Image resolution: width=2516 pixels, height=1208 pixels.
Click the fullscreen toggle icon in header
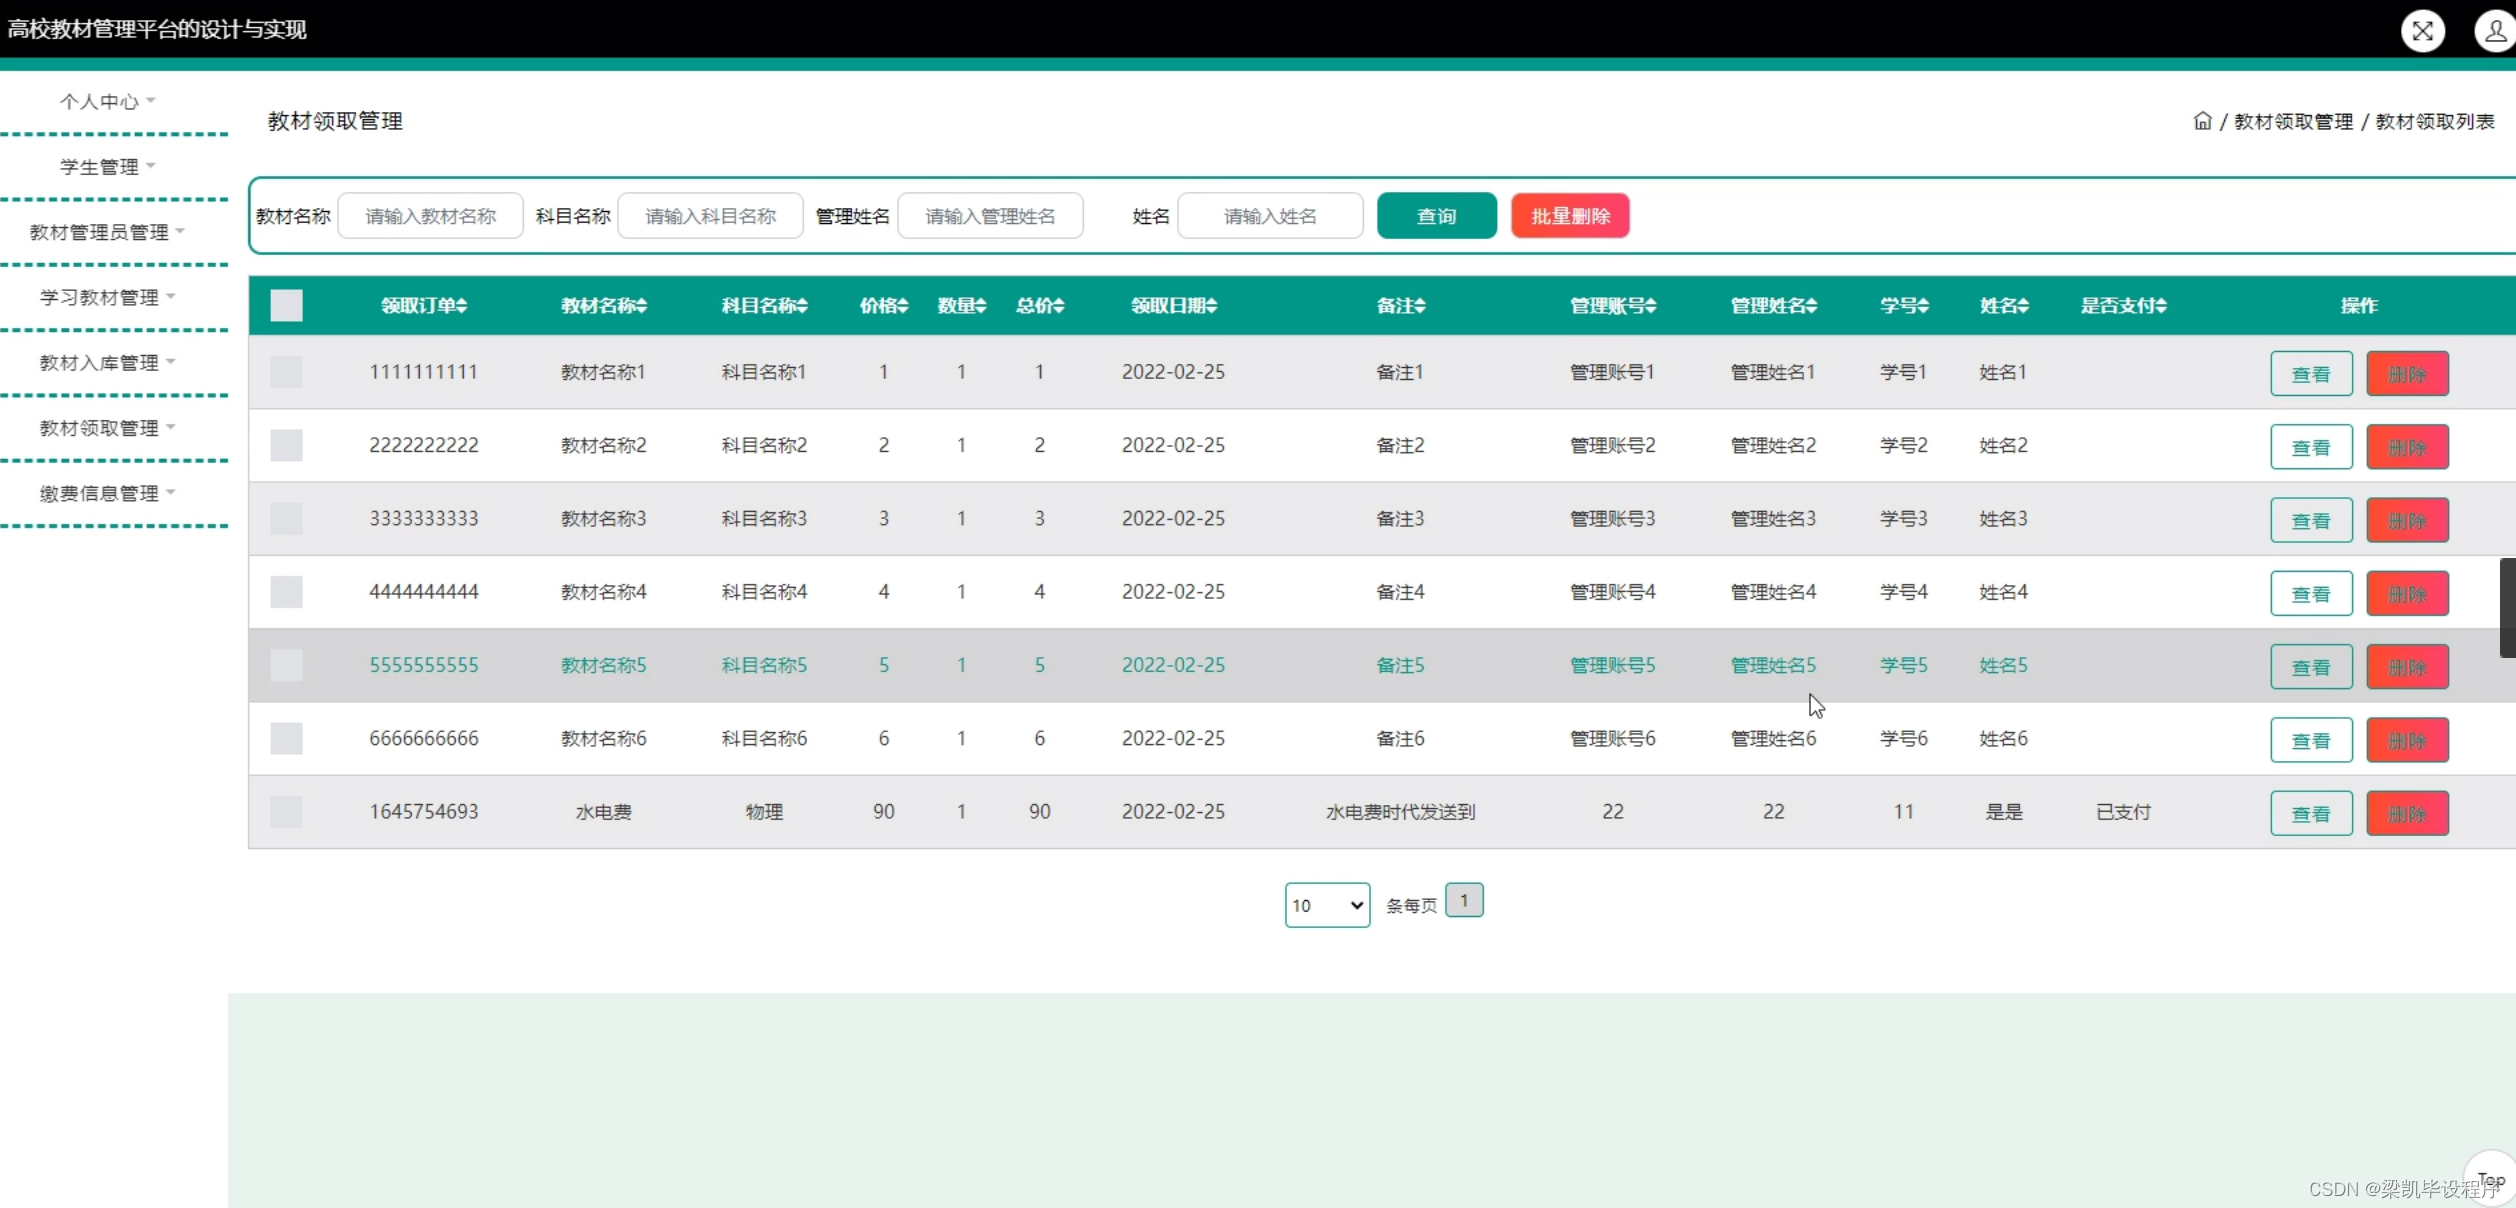coord(2422,31)
